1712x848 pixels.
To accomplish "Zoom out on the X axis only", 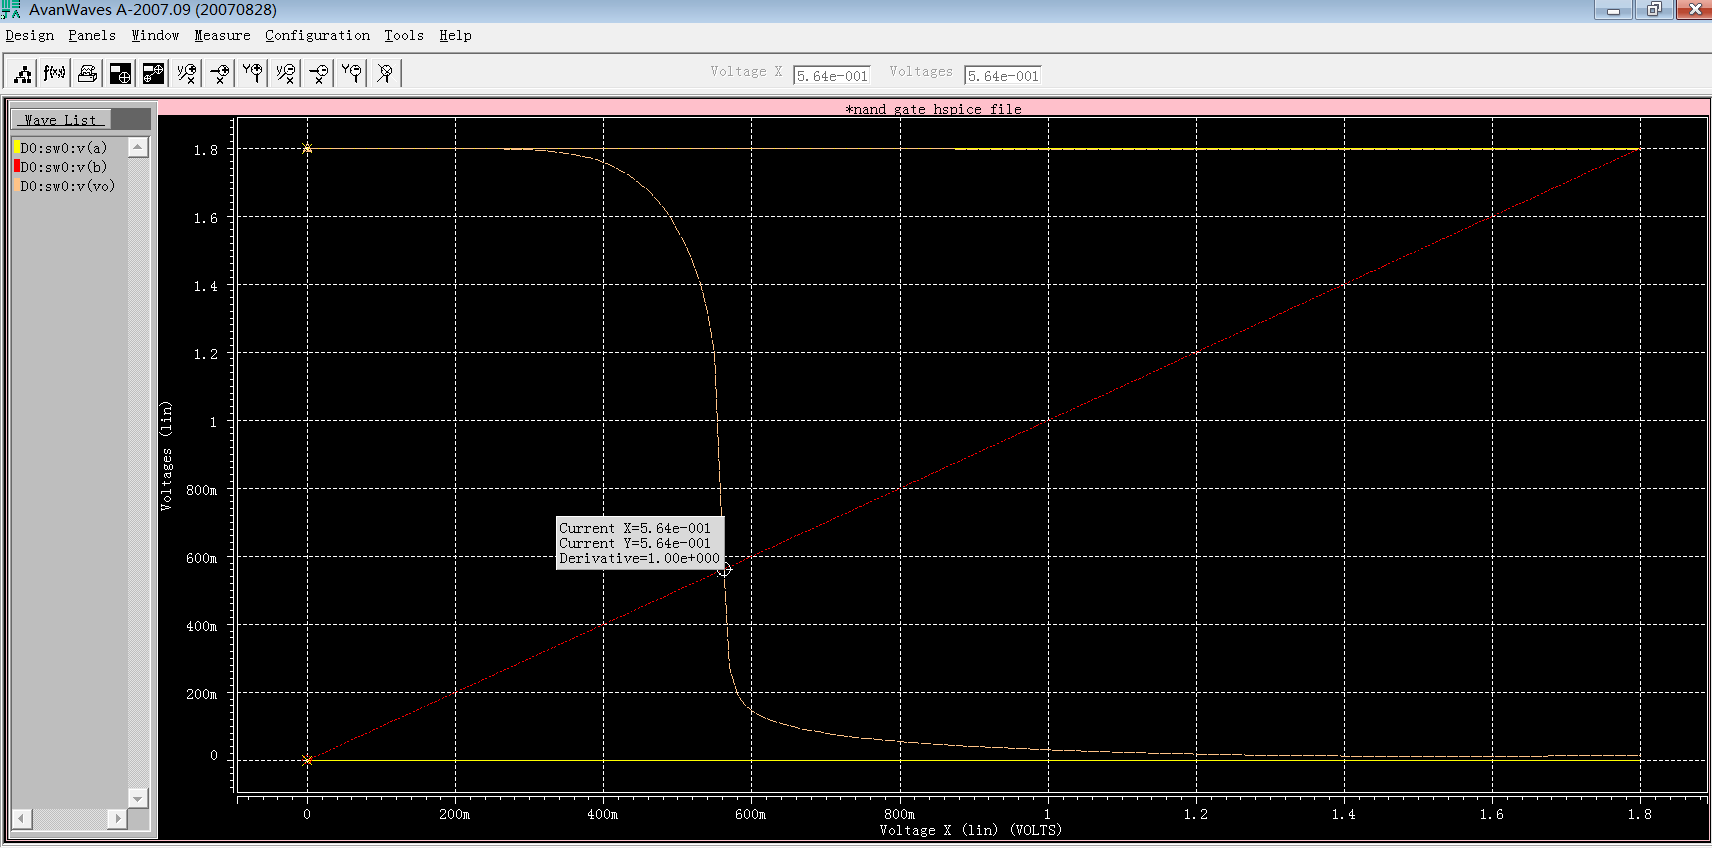I will coord(319,73).
